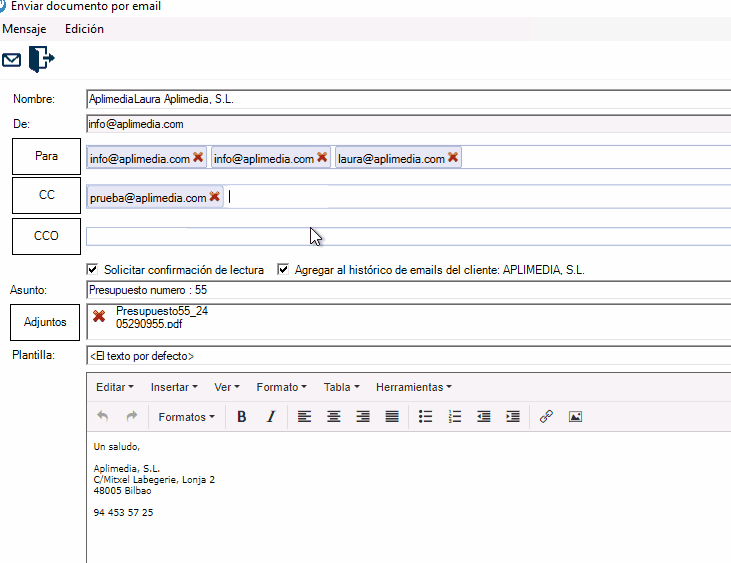The width and height of the screenshot is (731, 563).
Task: Toggle bold formatting in editor
Action: tap(241, 417)
